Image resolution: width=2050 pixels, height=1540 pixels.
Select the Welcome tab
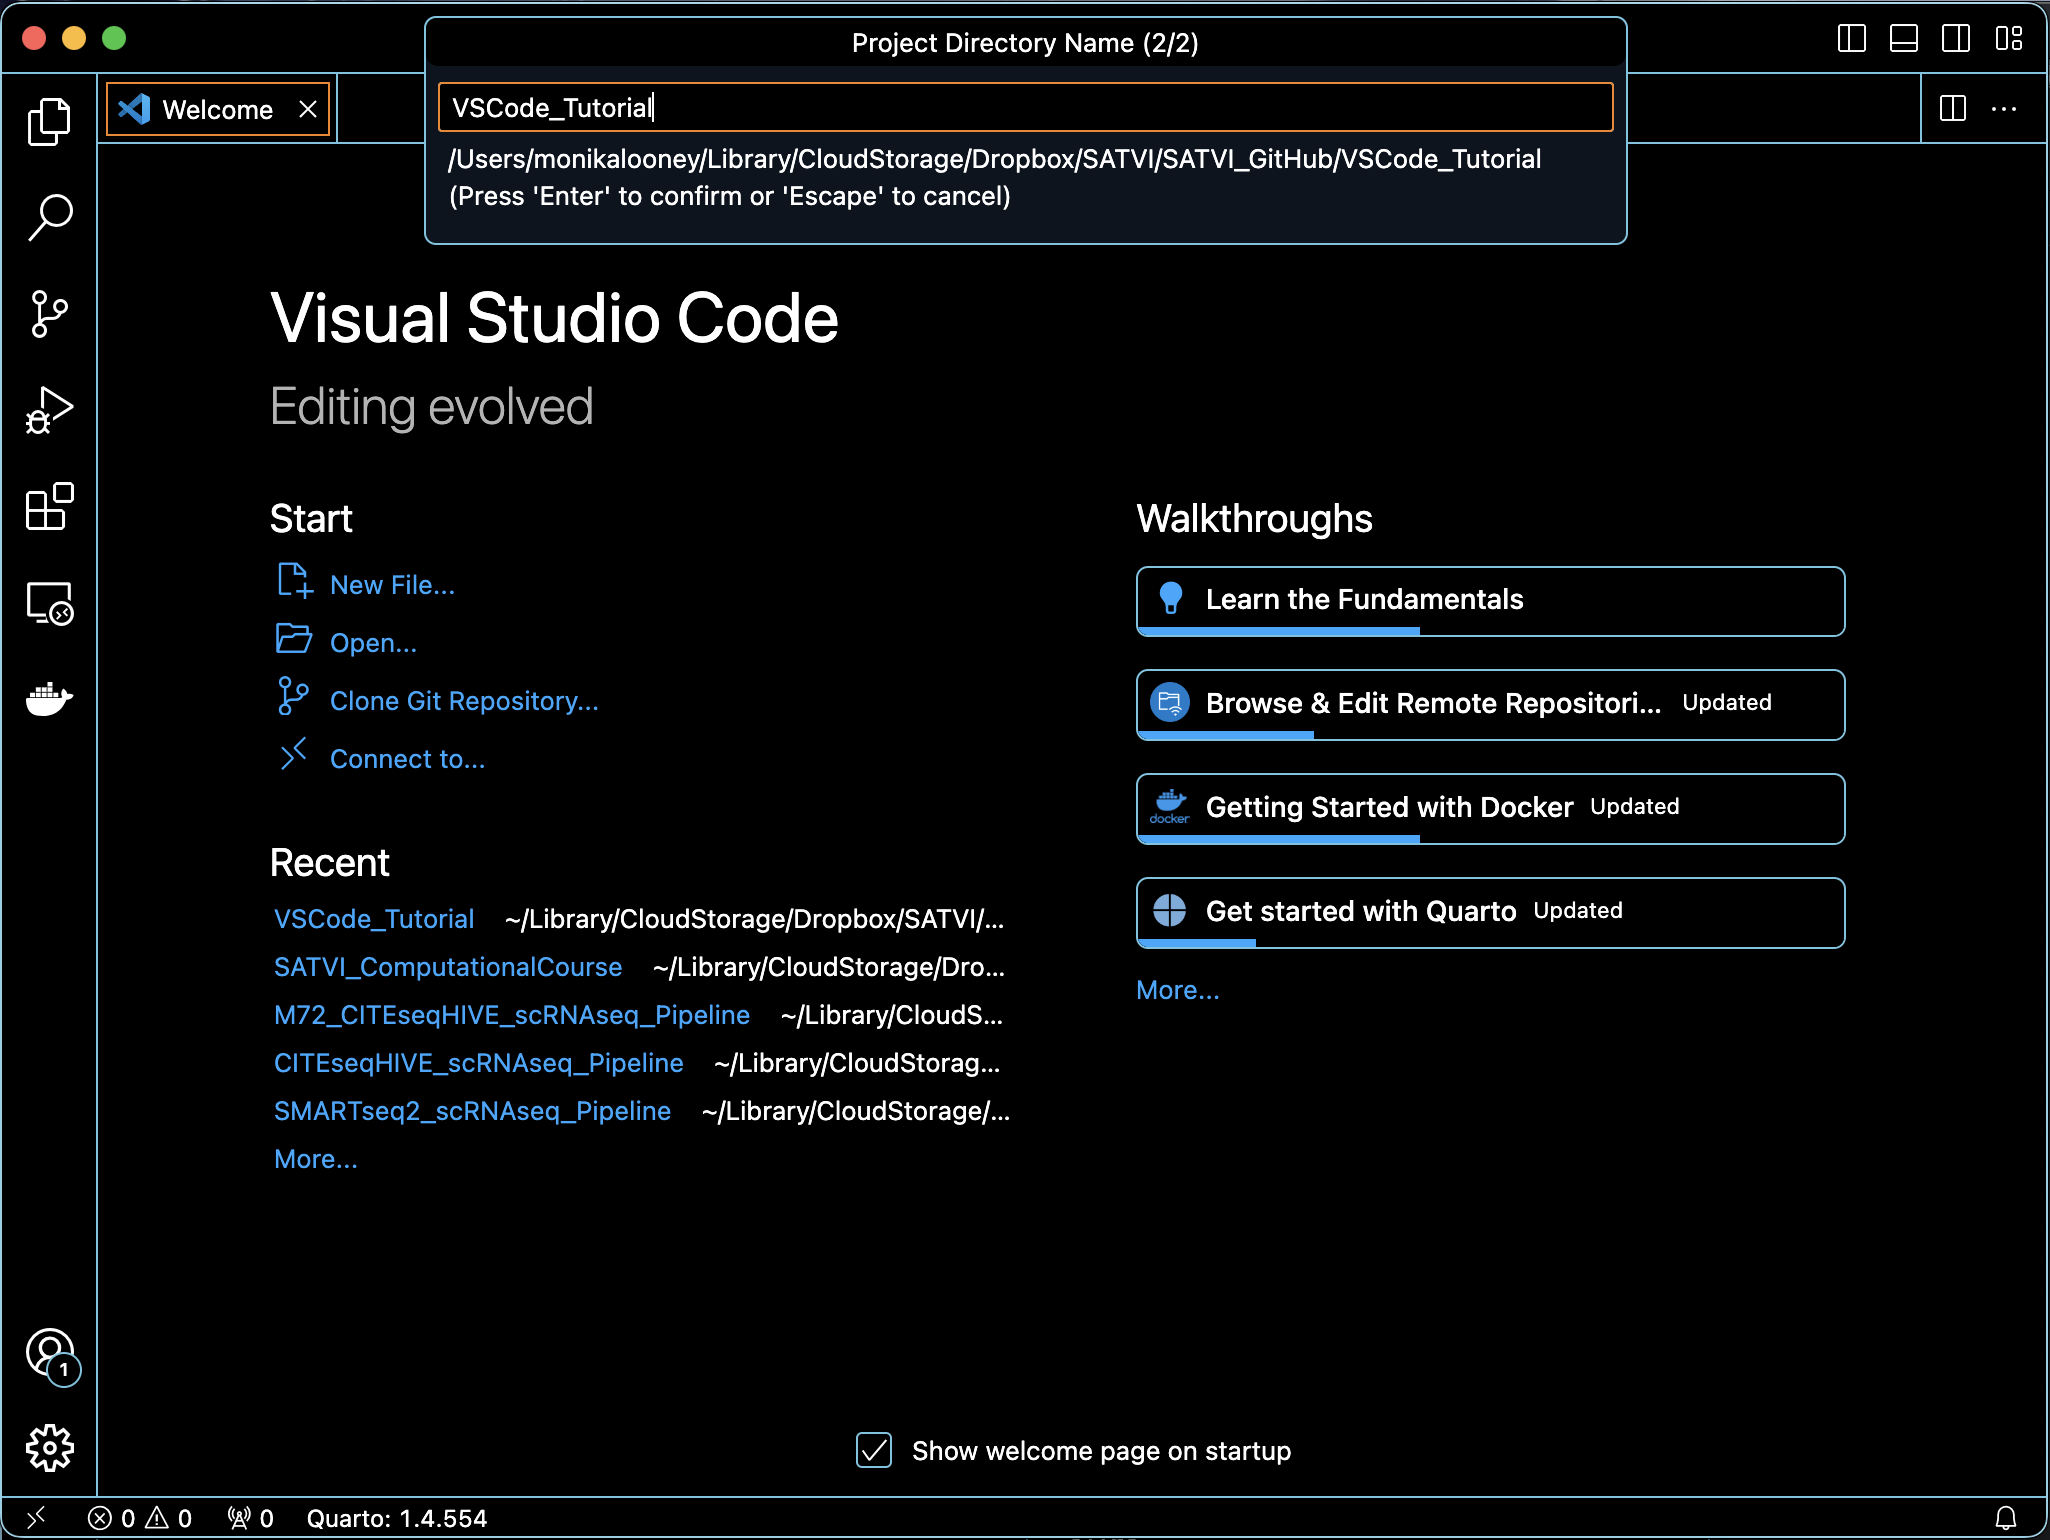coord(218,109)
